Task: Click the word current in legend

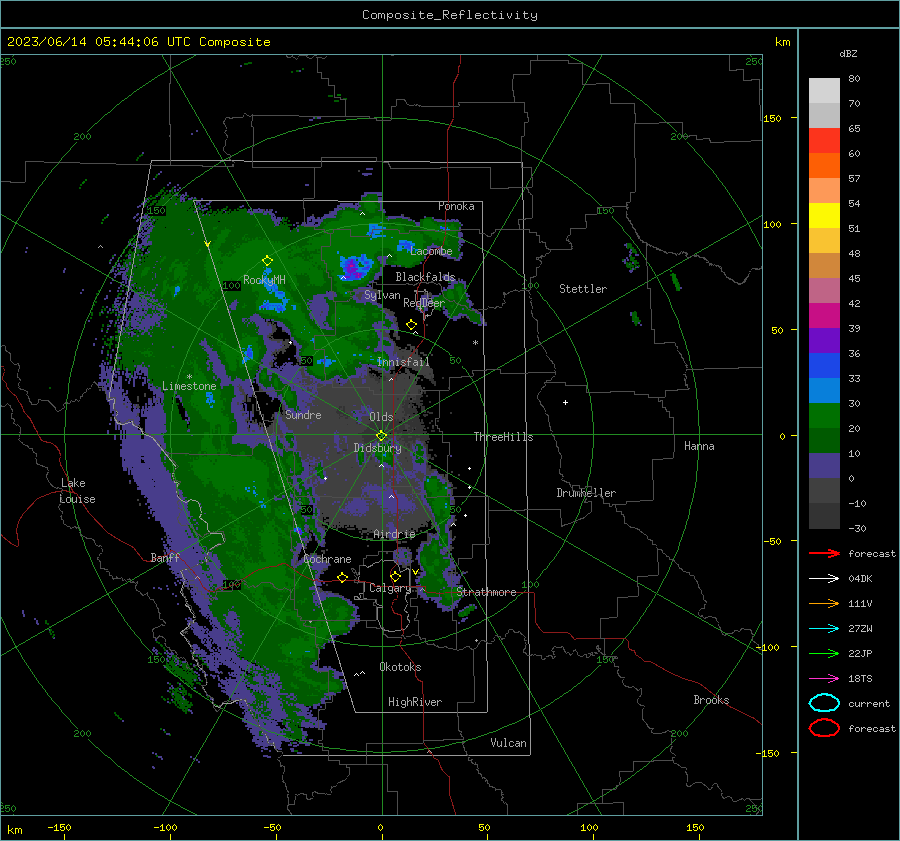Action: tap(869, 703)
